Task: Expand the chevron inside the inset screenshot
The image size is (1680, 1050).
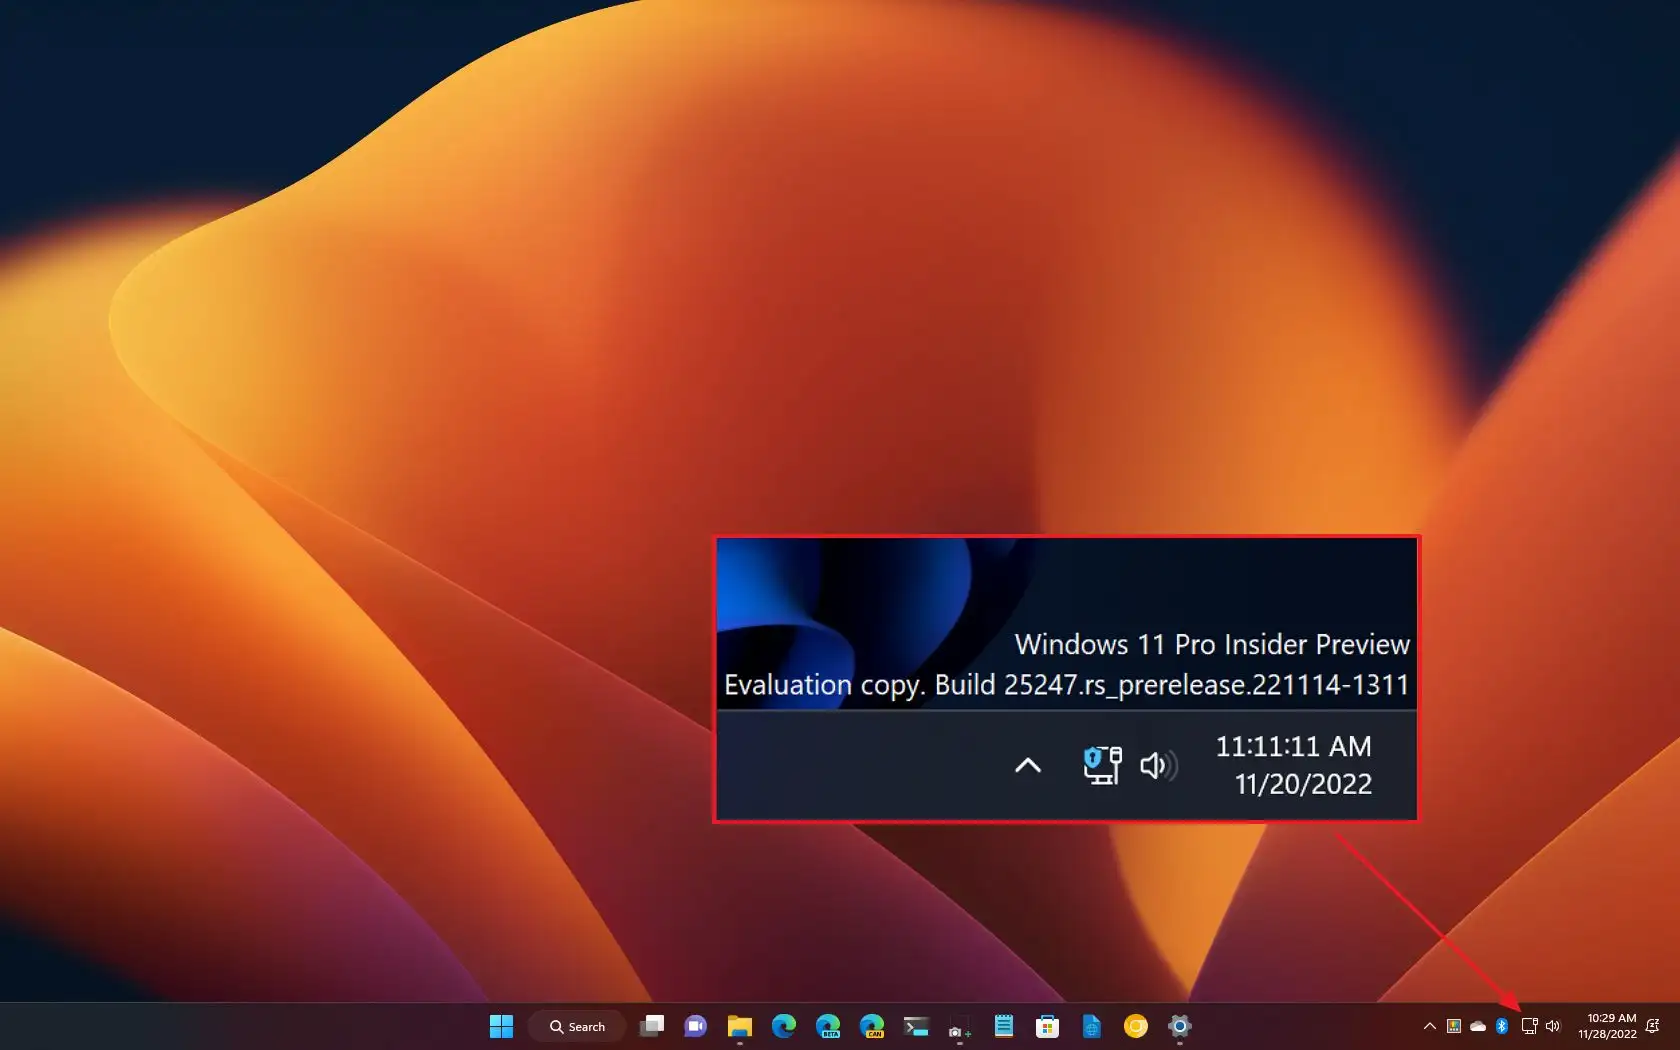Action: (x=1027, y=765)
